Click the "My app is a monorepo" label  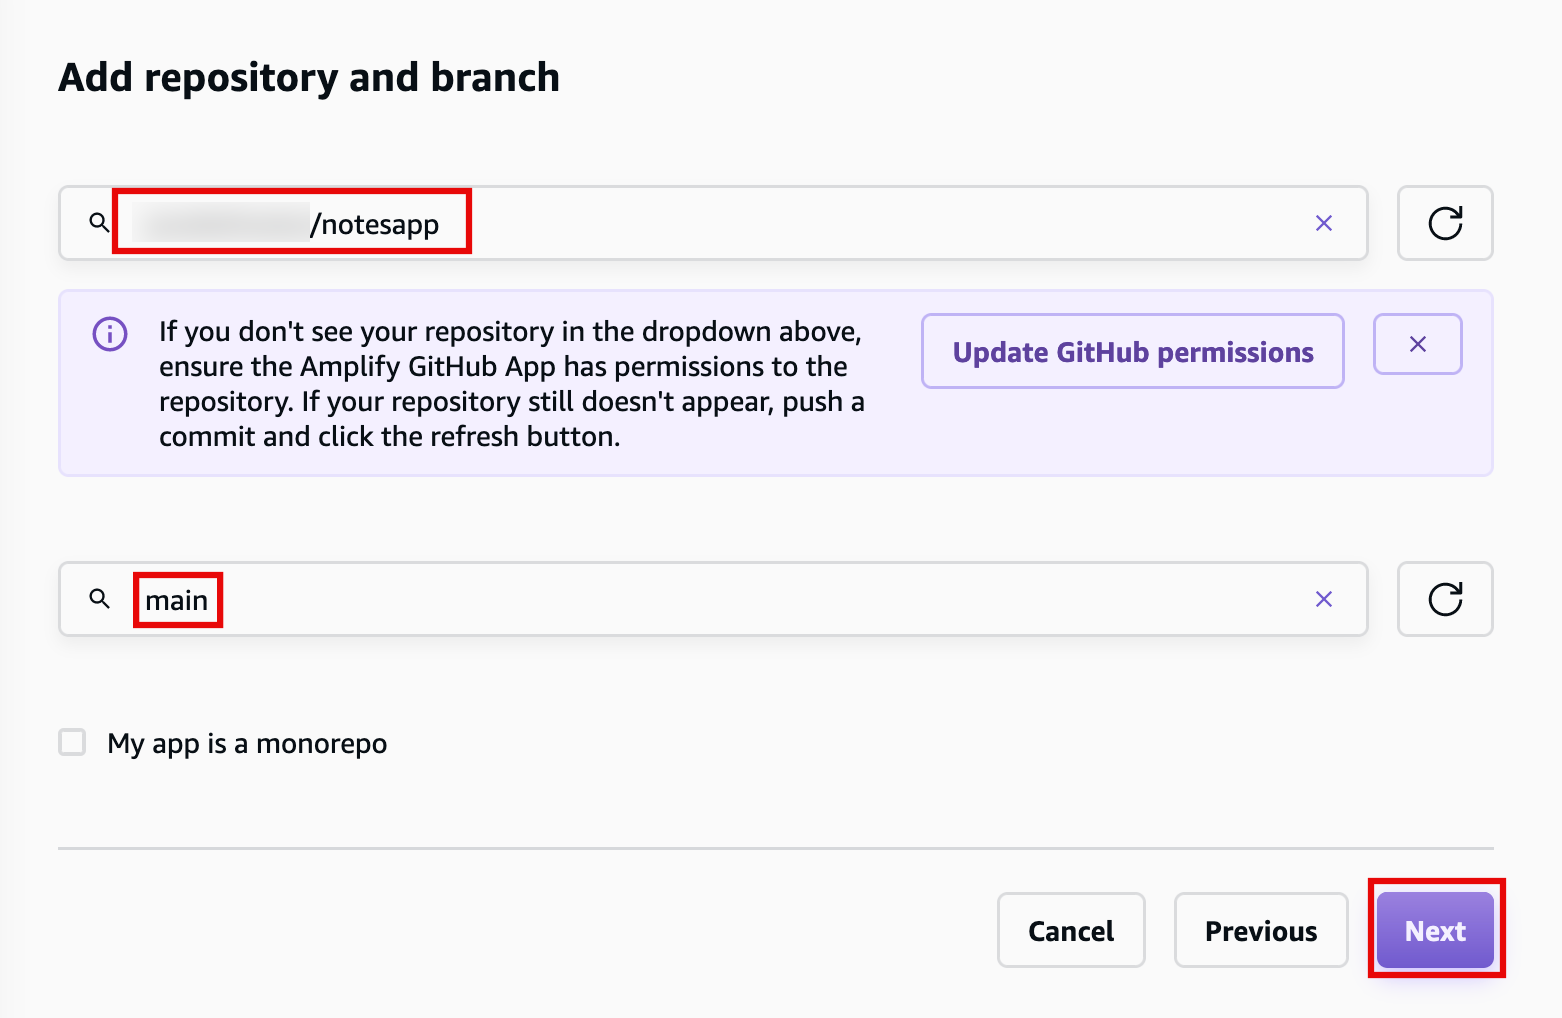click(247, 744)
